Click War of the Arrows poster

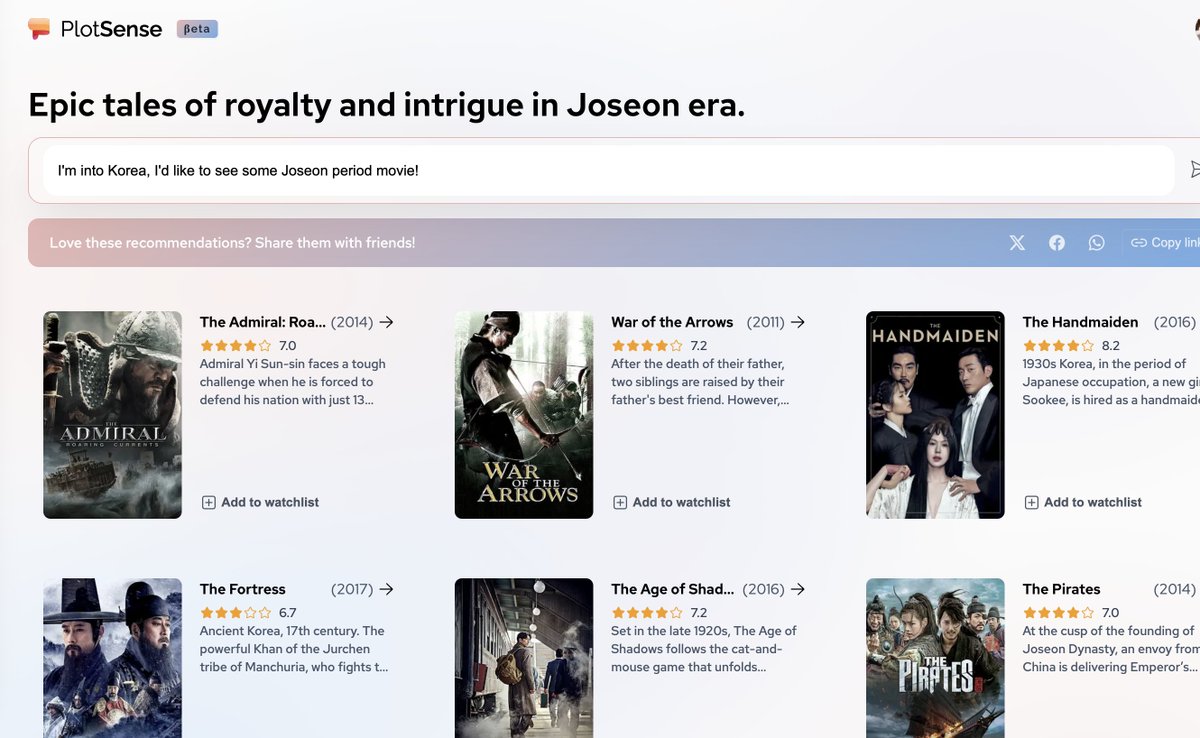tap(524, 415)
